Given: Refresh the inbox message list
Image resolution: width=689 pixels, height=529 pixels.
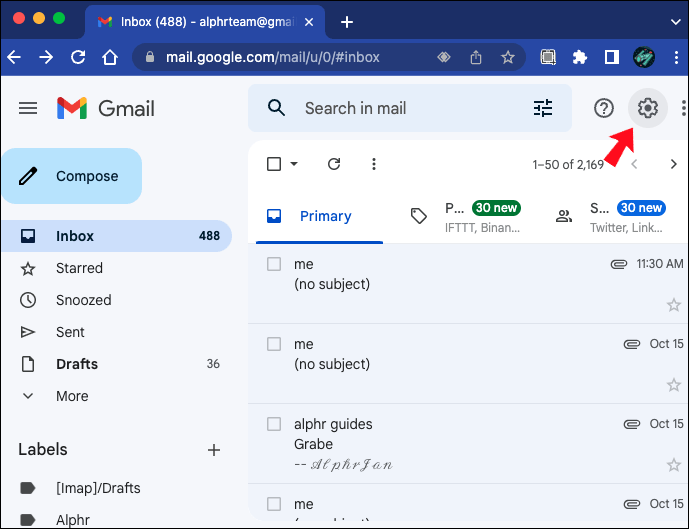Looking at the screenshot, I should pos(334,164).
